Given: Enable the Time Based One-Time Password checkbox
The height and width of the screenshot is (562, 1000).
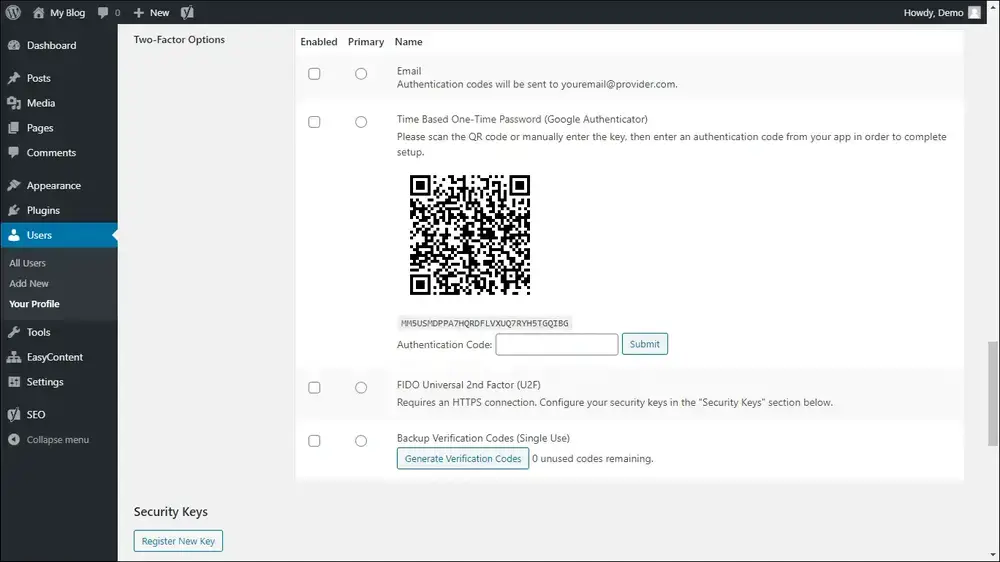Looking at the screenshot, I should 314,122.
